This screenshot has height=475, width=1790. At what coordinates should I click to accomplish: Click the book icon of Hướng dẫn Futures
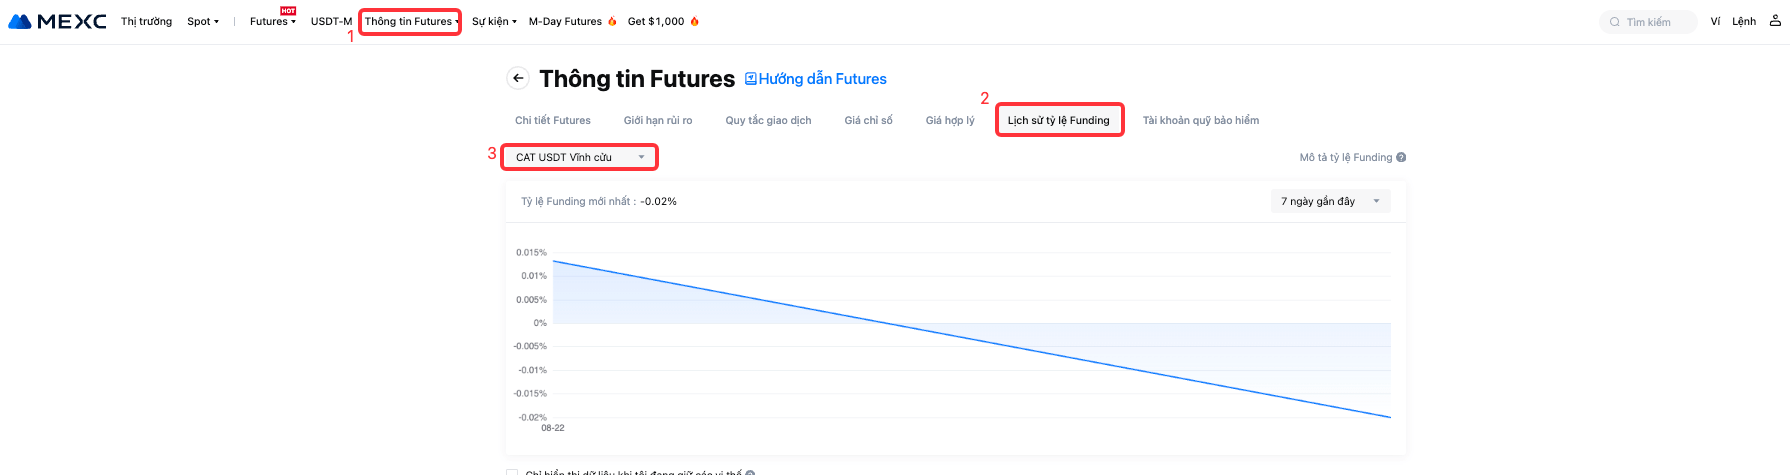751,79
